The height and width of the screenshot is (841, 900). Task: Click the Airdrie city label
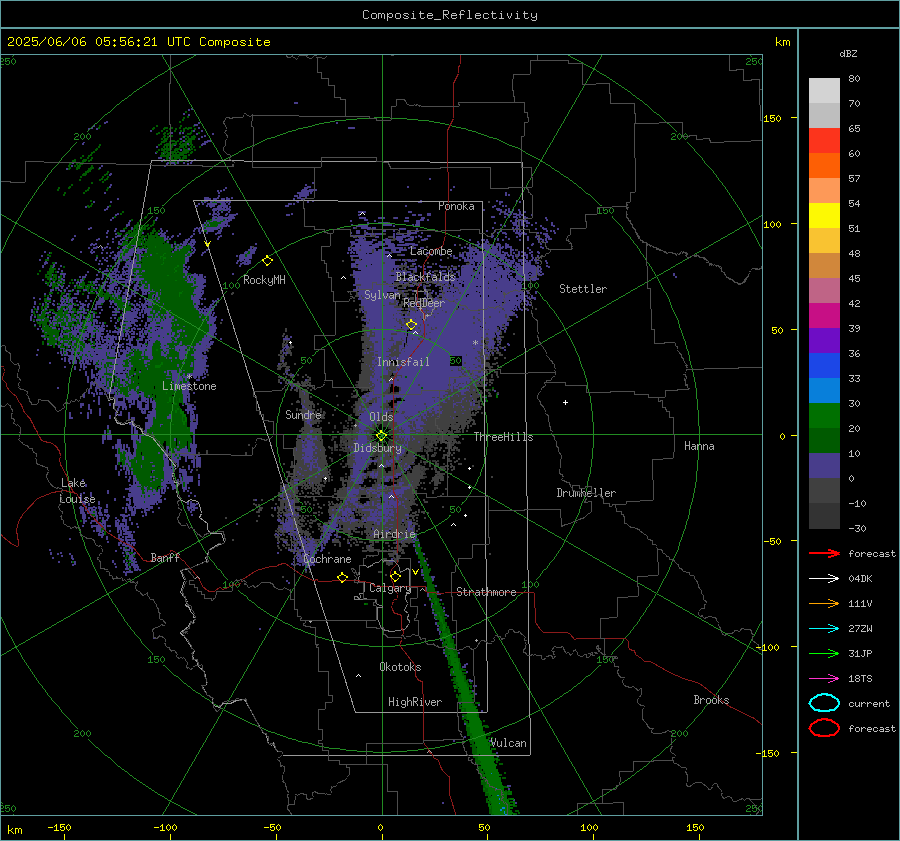coord(394,534)
